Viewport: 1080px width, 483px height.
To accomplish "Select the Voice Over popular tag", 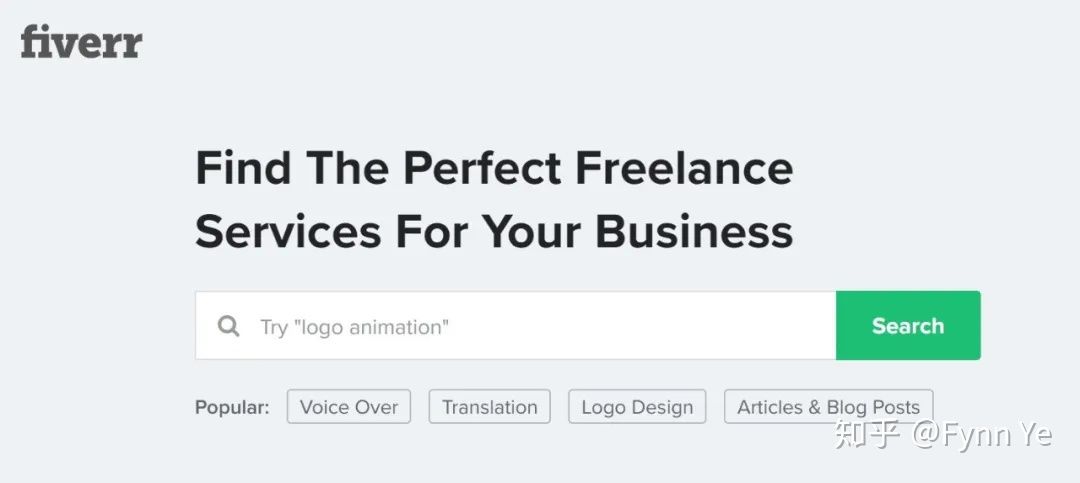I will (349, 407).
